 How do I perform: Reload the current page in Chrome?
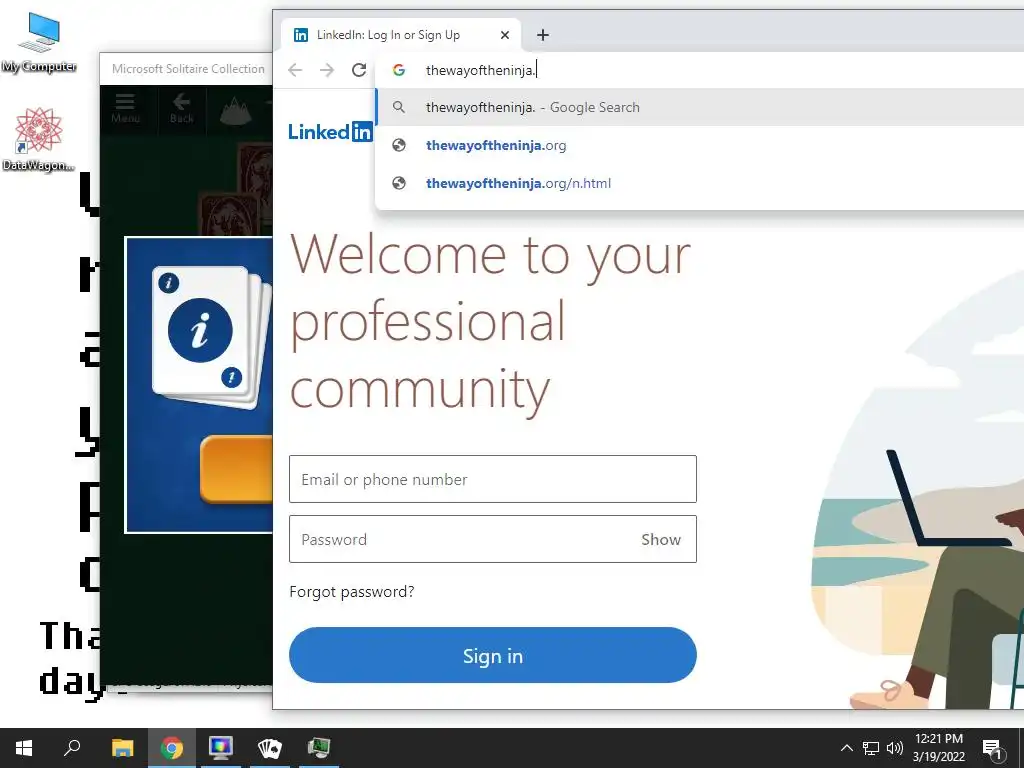click(x=359, y=70)
